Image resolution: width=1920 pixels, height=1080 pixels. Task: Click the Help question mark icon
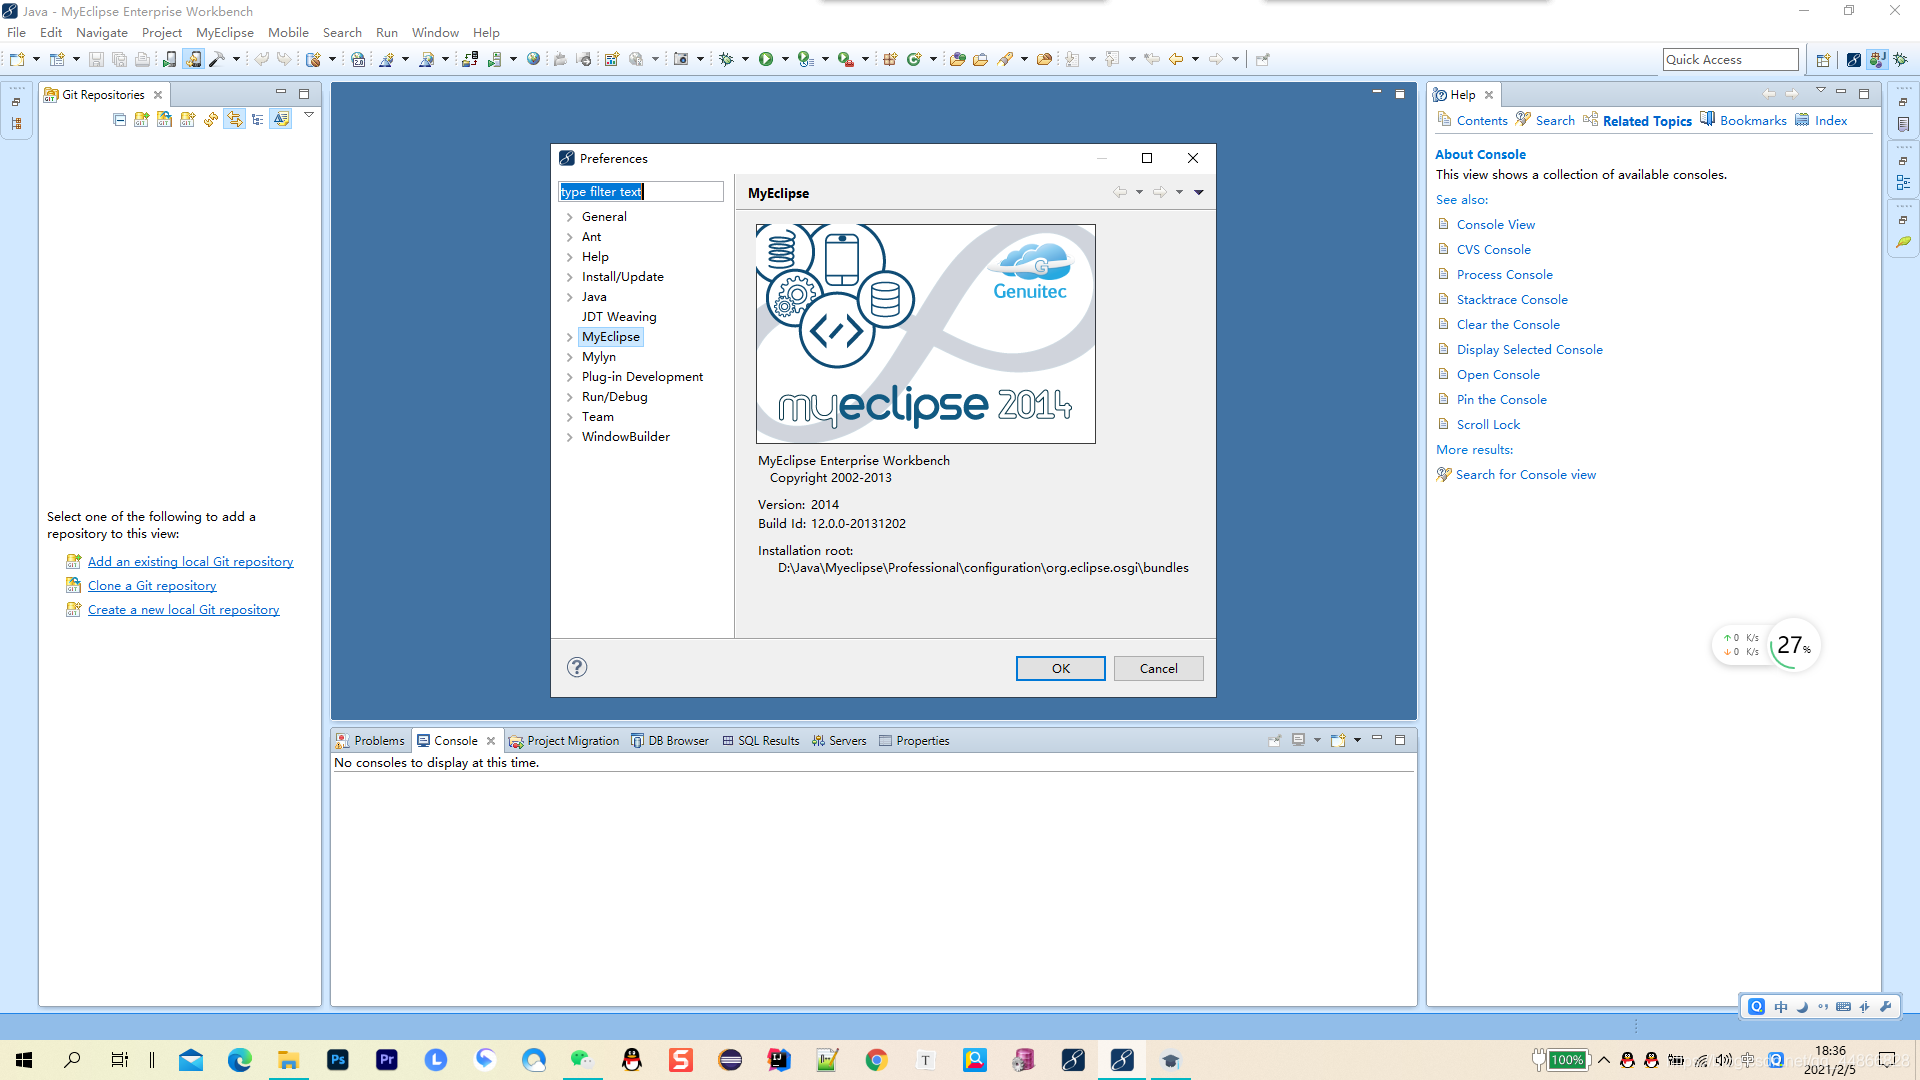pos(576,667)
